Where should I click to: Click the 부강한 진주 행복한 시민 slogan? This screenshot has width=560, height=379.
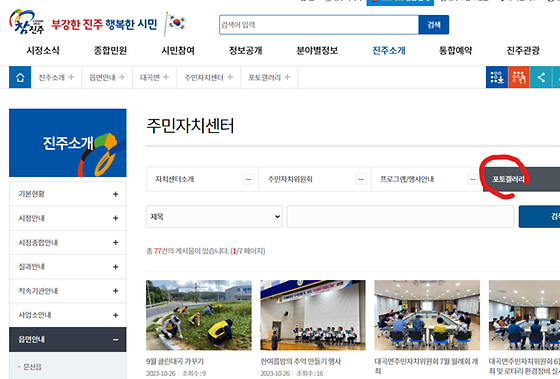click(x=104, y=24)
